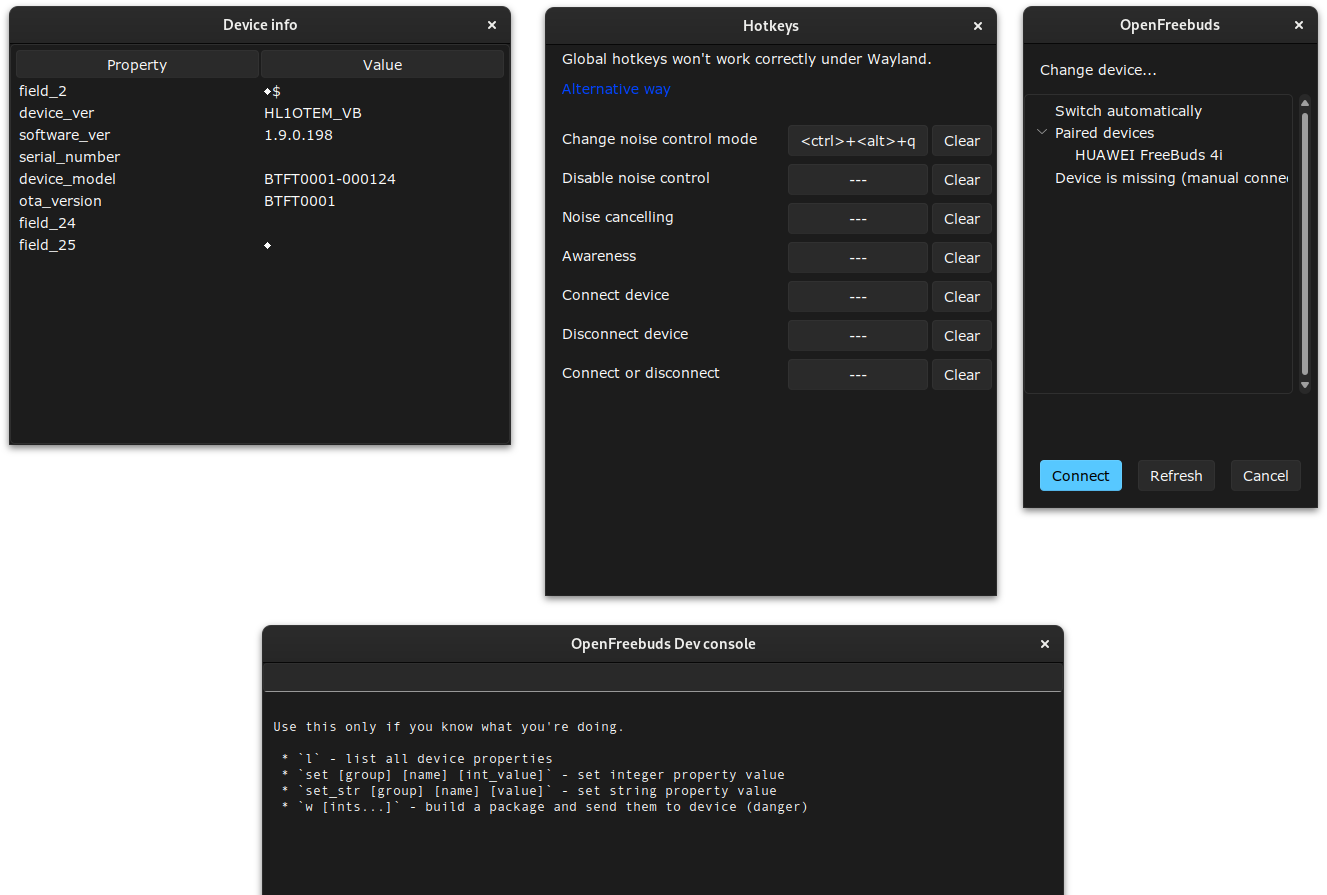Viewport: 1327px width, 895px height.
Task: Clear the Change noise control mode hotkey
Action: coord(962,141)
